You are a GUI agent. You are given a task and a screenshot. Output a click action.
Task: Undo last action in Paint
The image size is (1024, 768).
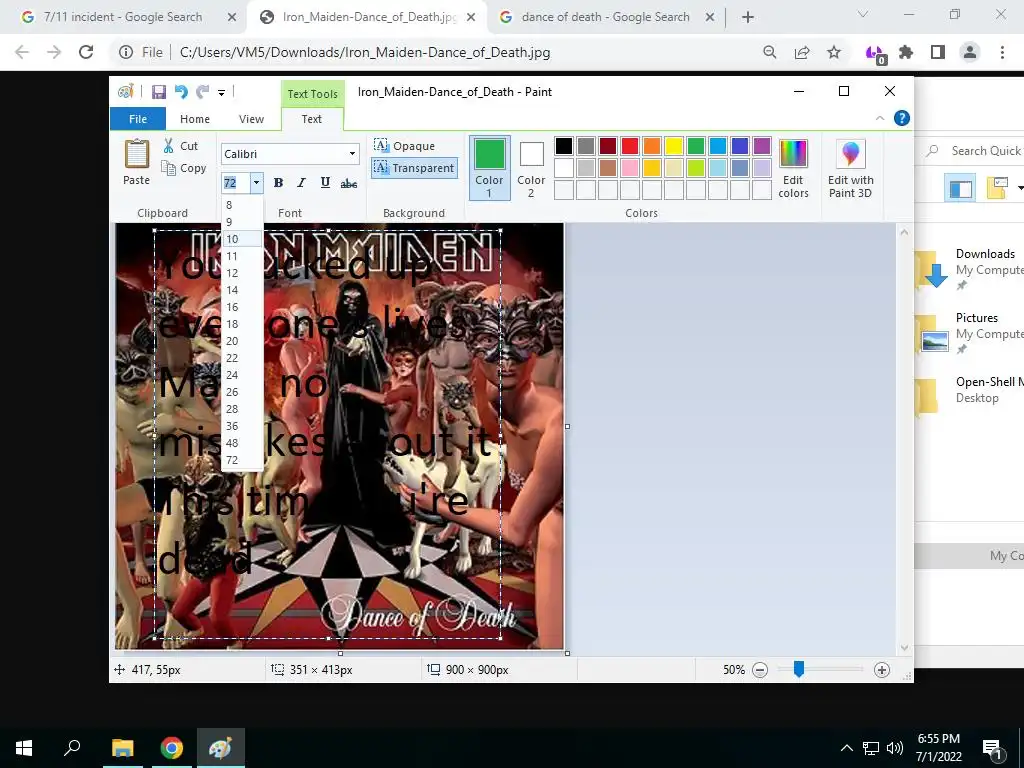point(181,92)
